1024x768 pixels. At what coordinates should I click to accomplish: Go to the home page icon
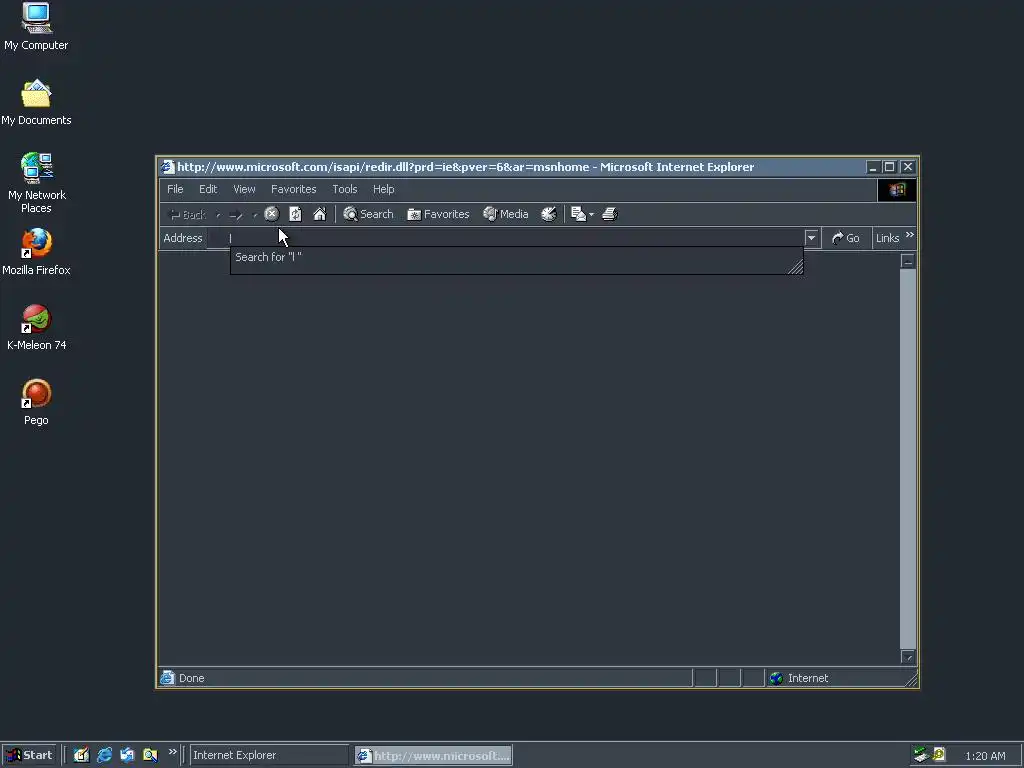click(319, 214)
